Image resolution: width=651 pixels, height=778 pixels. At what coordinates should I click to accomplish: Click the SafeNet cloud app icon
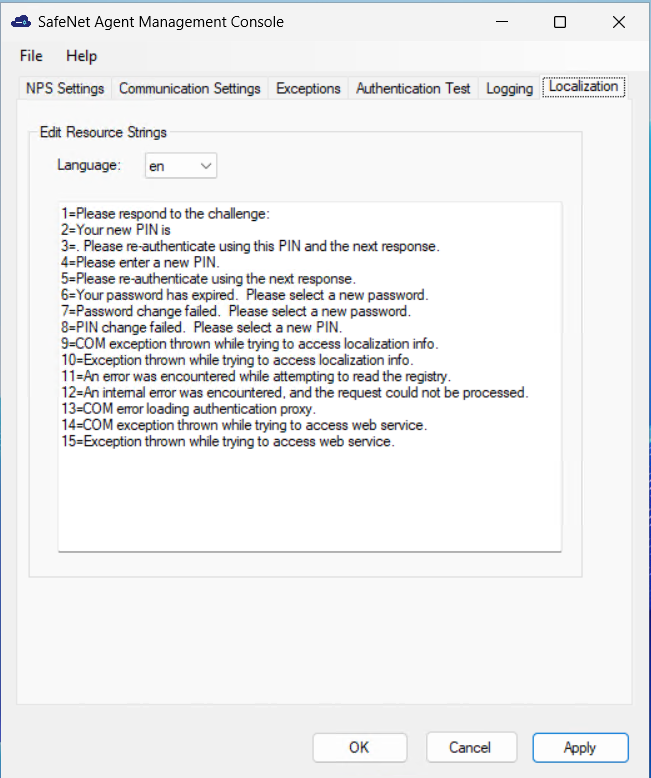click(x=21, y=22)
